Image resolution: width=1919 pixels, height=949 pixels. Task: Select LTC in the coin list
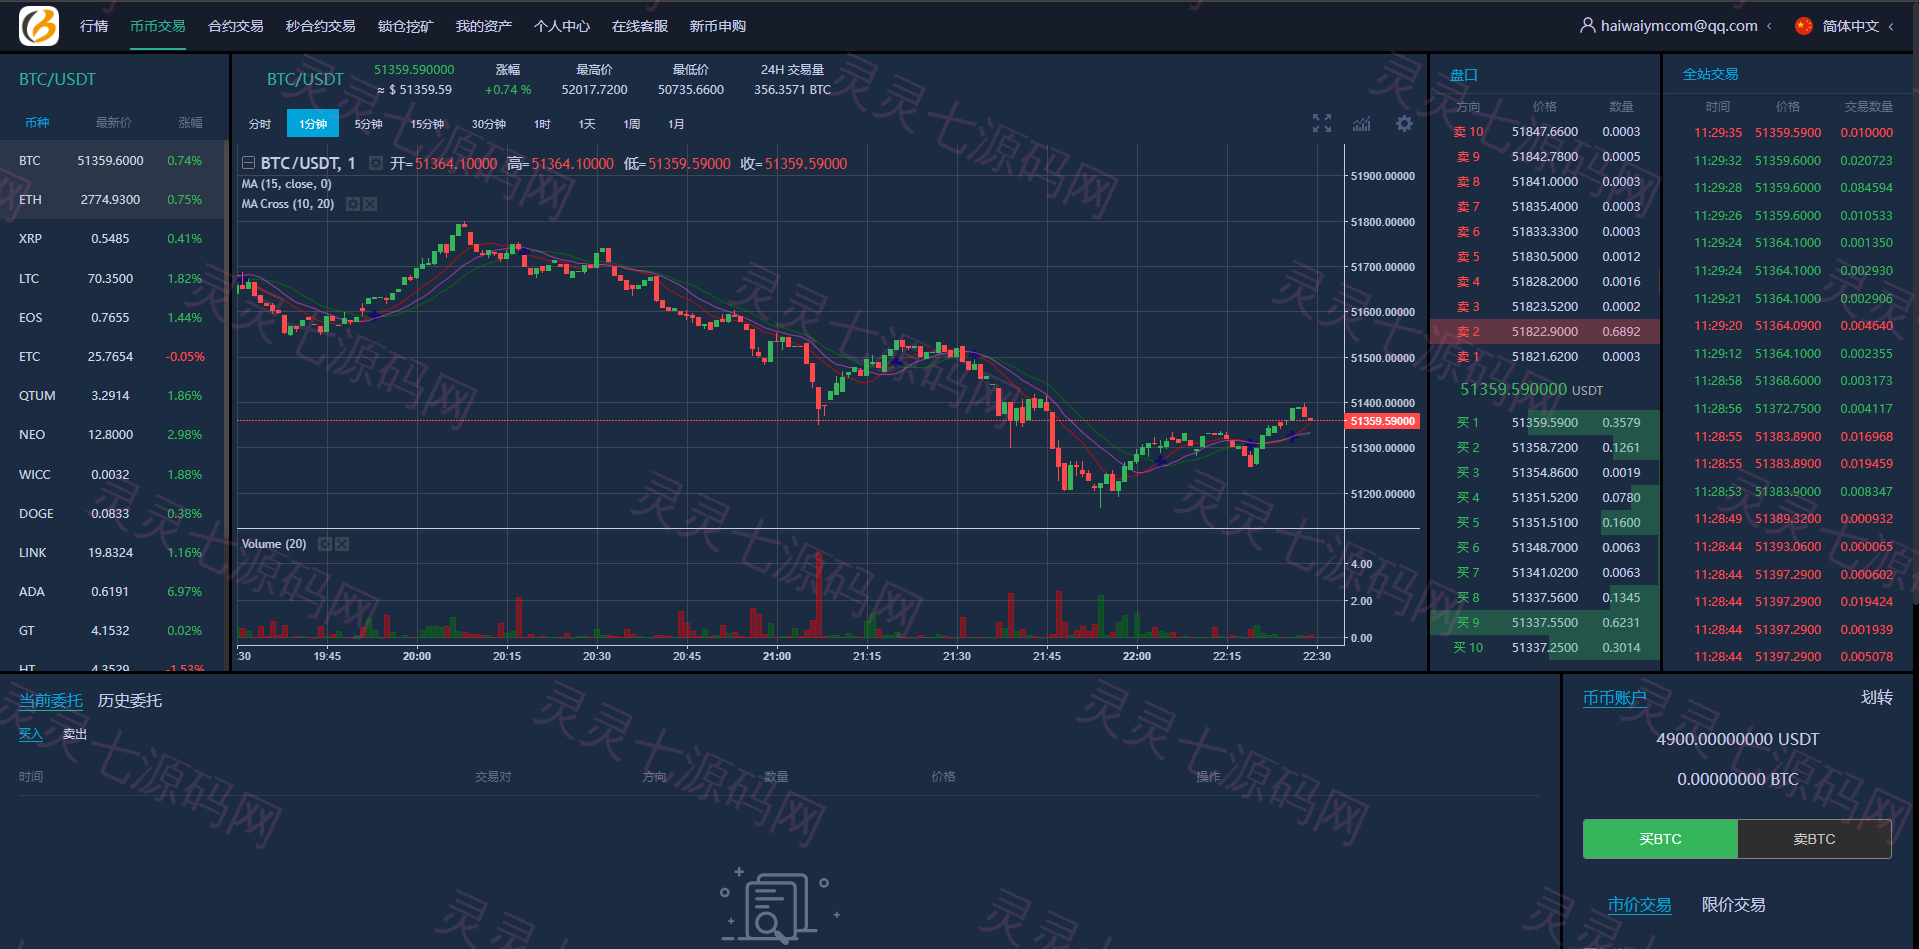pos(114,279)
